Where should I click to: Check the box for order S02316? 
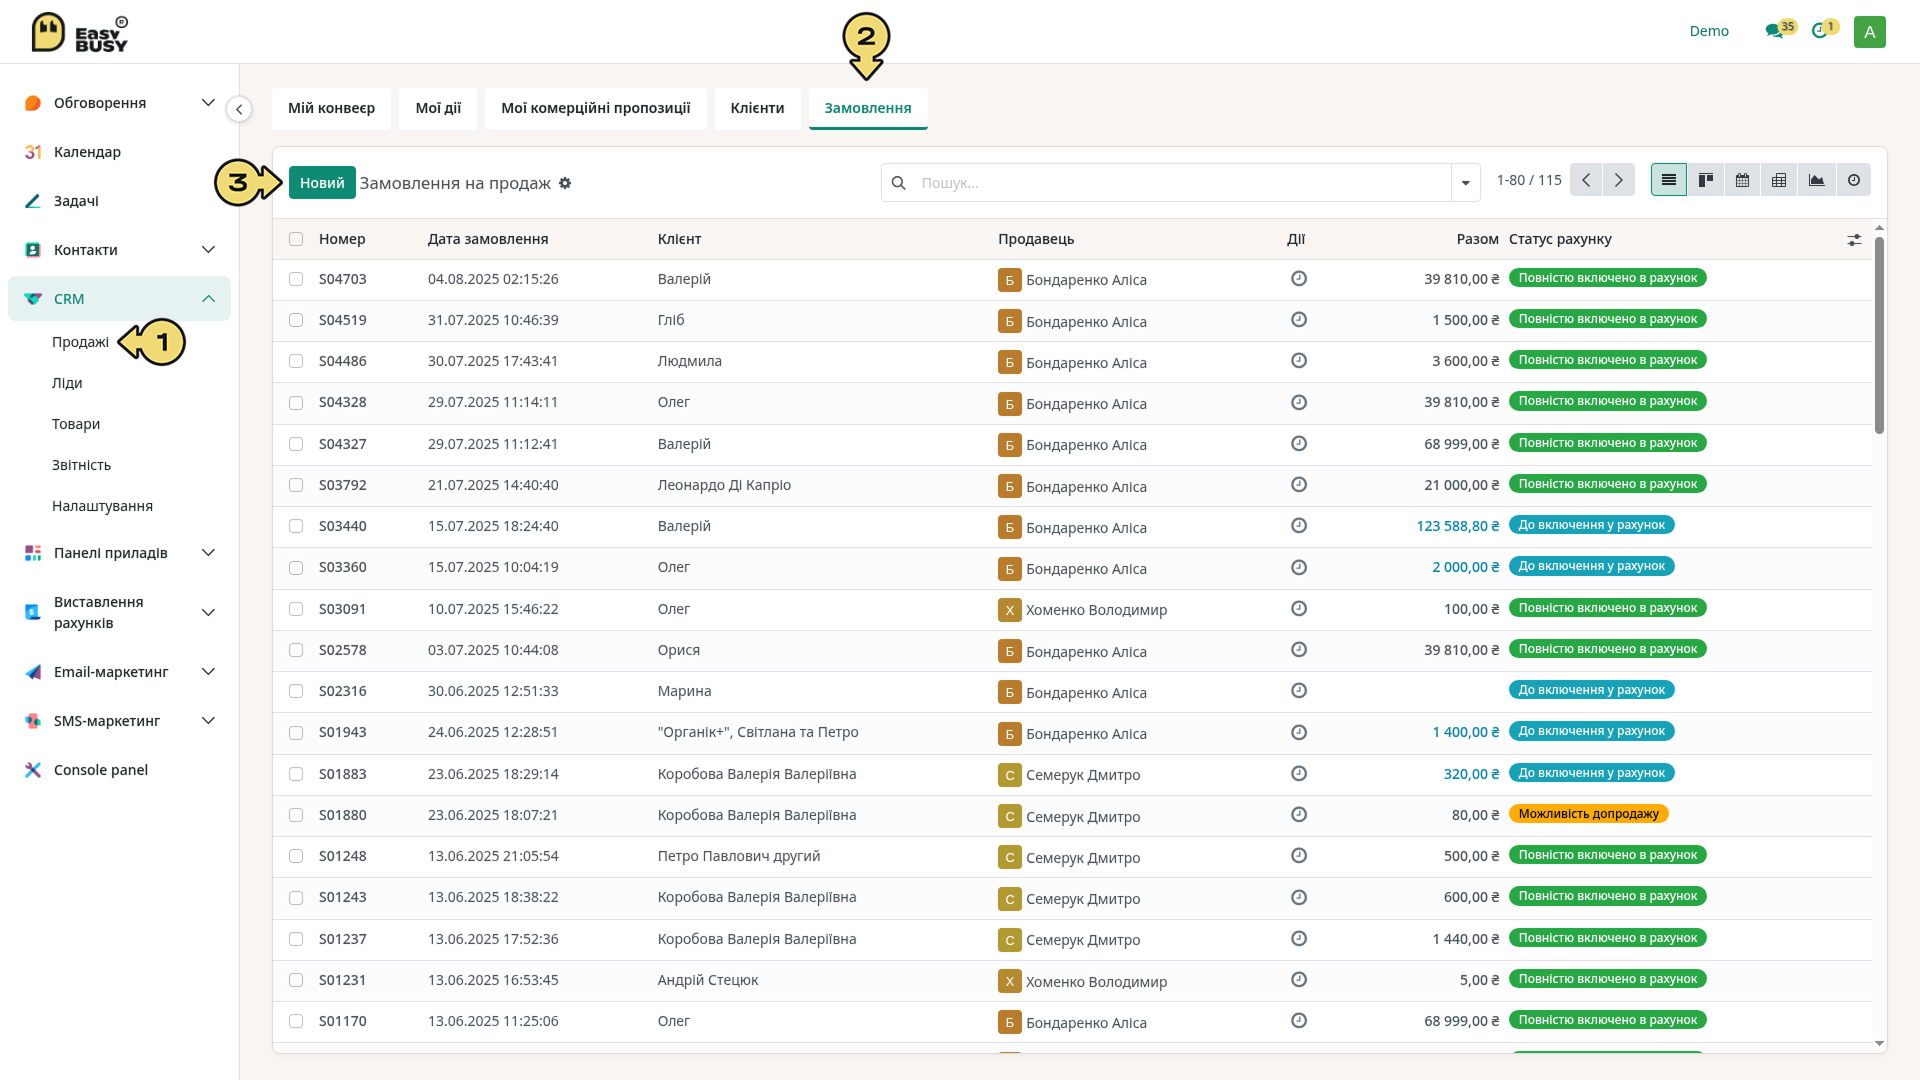coord(296,691)
